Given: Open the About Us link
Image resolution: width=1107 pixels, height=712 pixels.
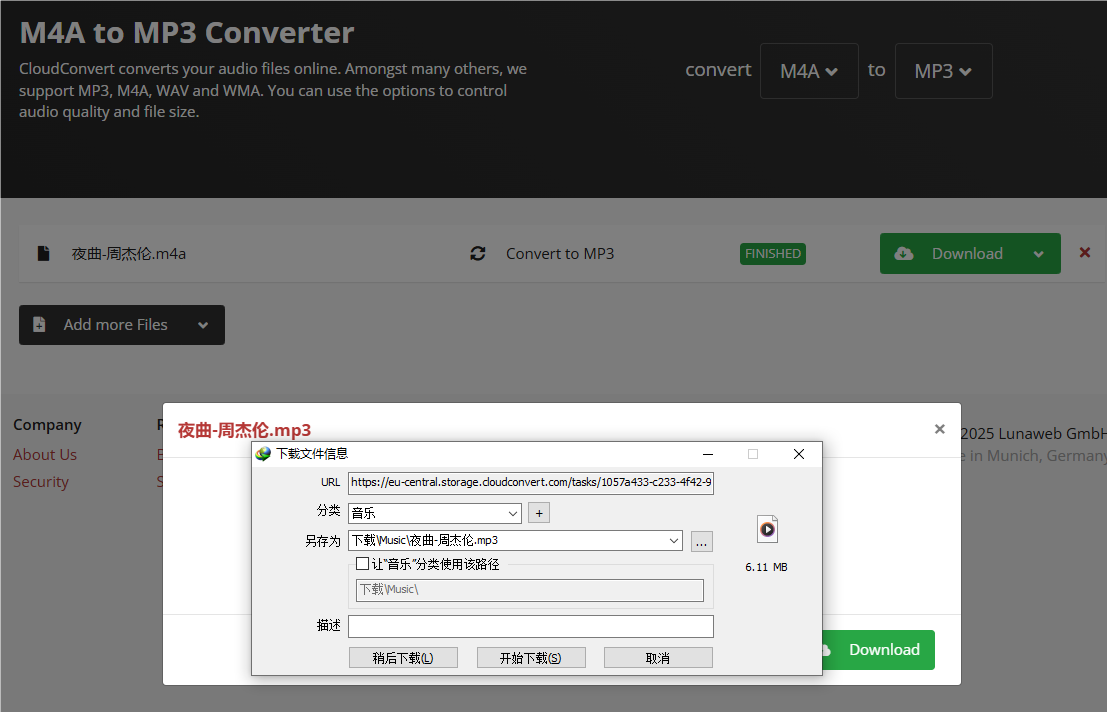Looking at the screenshot, I should 45,454.
